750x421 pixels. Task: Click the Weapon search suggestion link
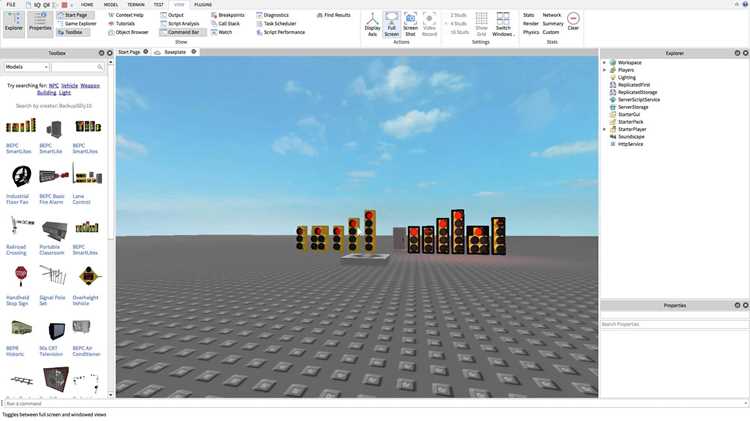coord(90,86)
